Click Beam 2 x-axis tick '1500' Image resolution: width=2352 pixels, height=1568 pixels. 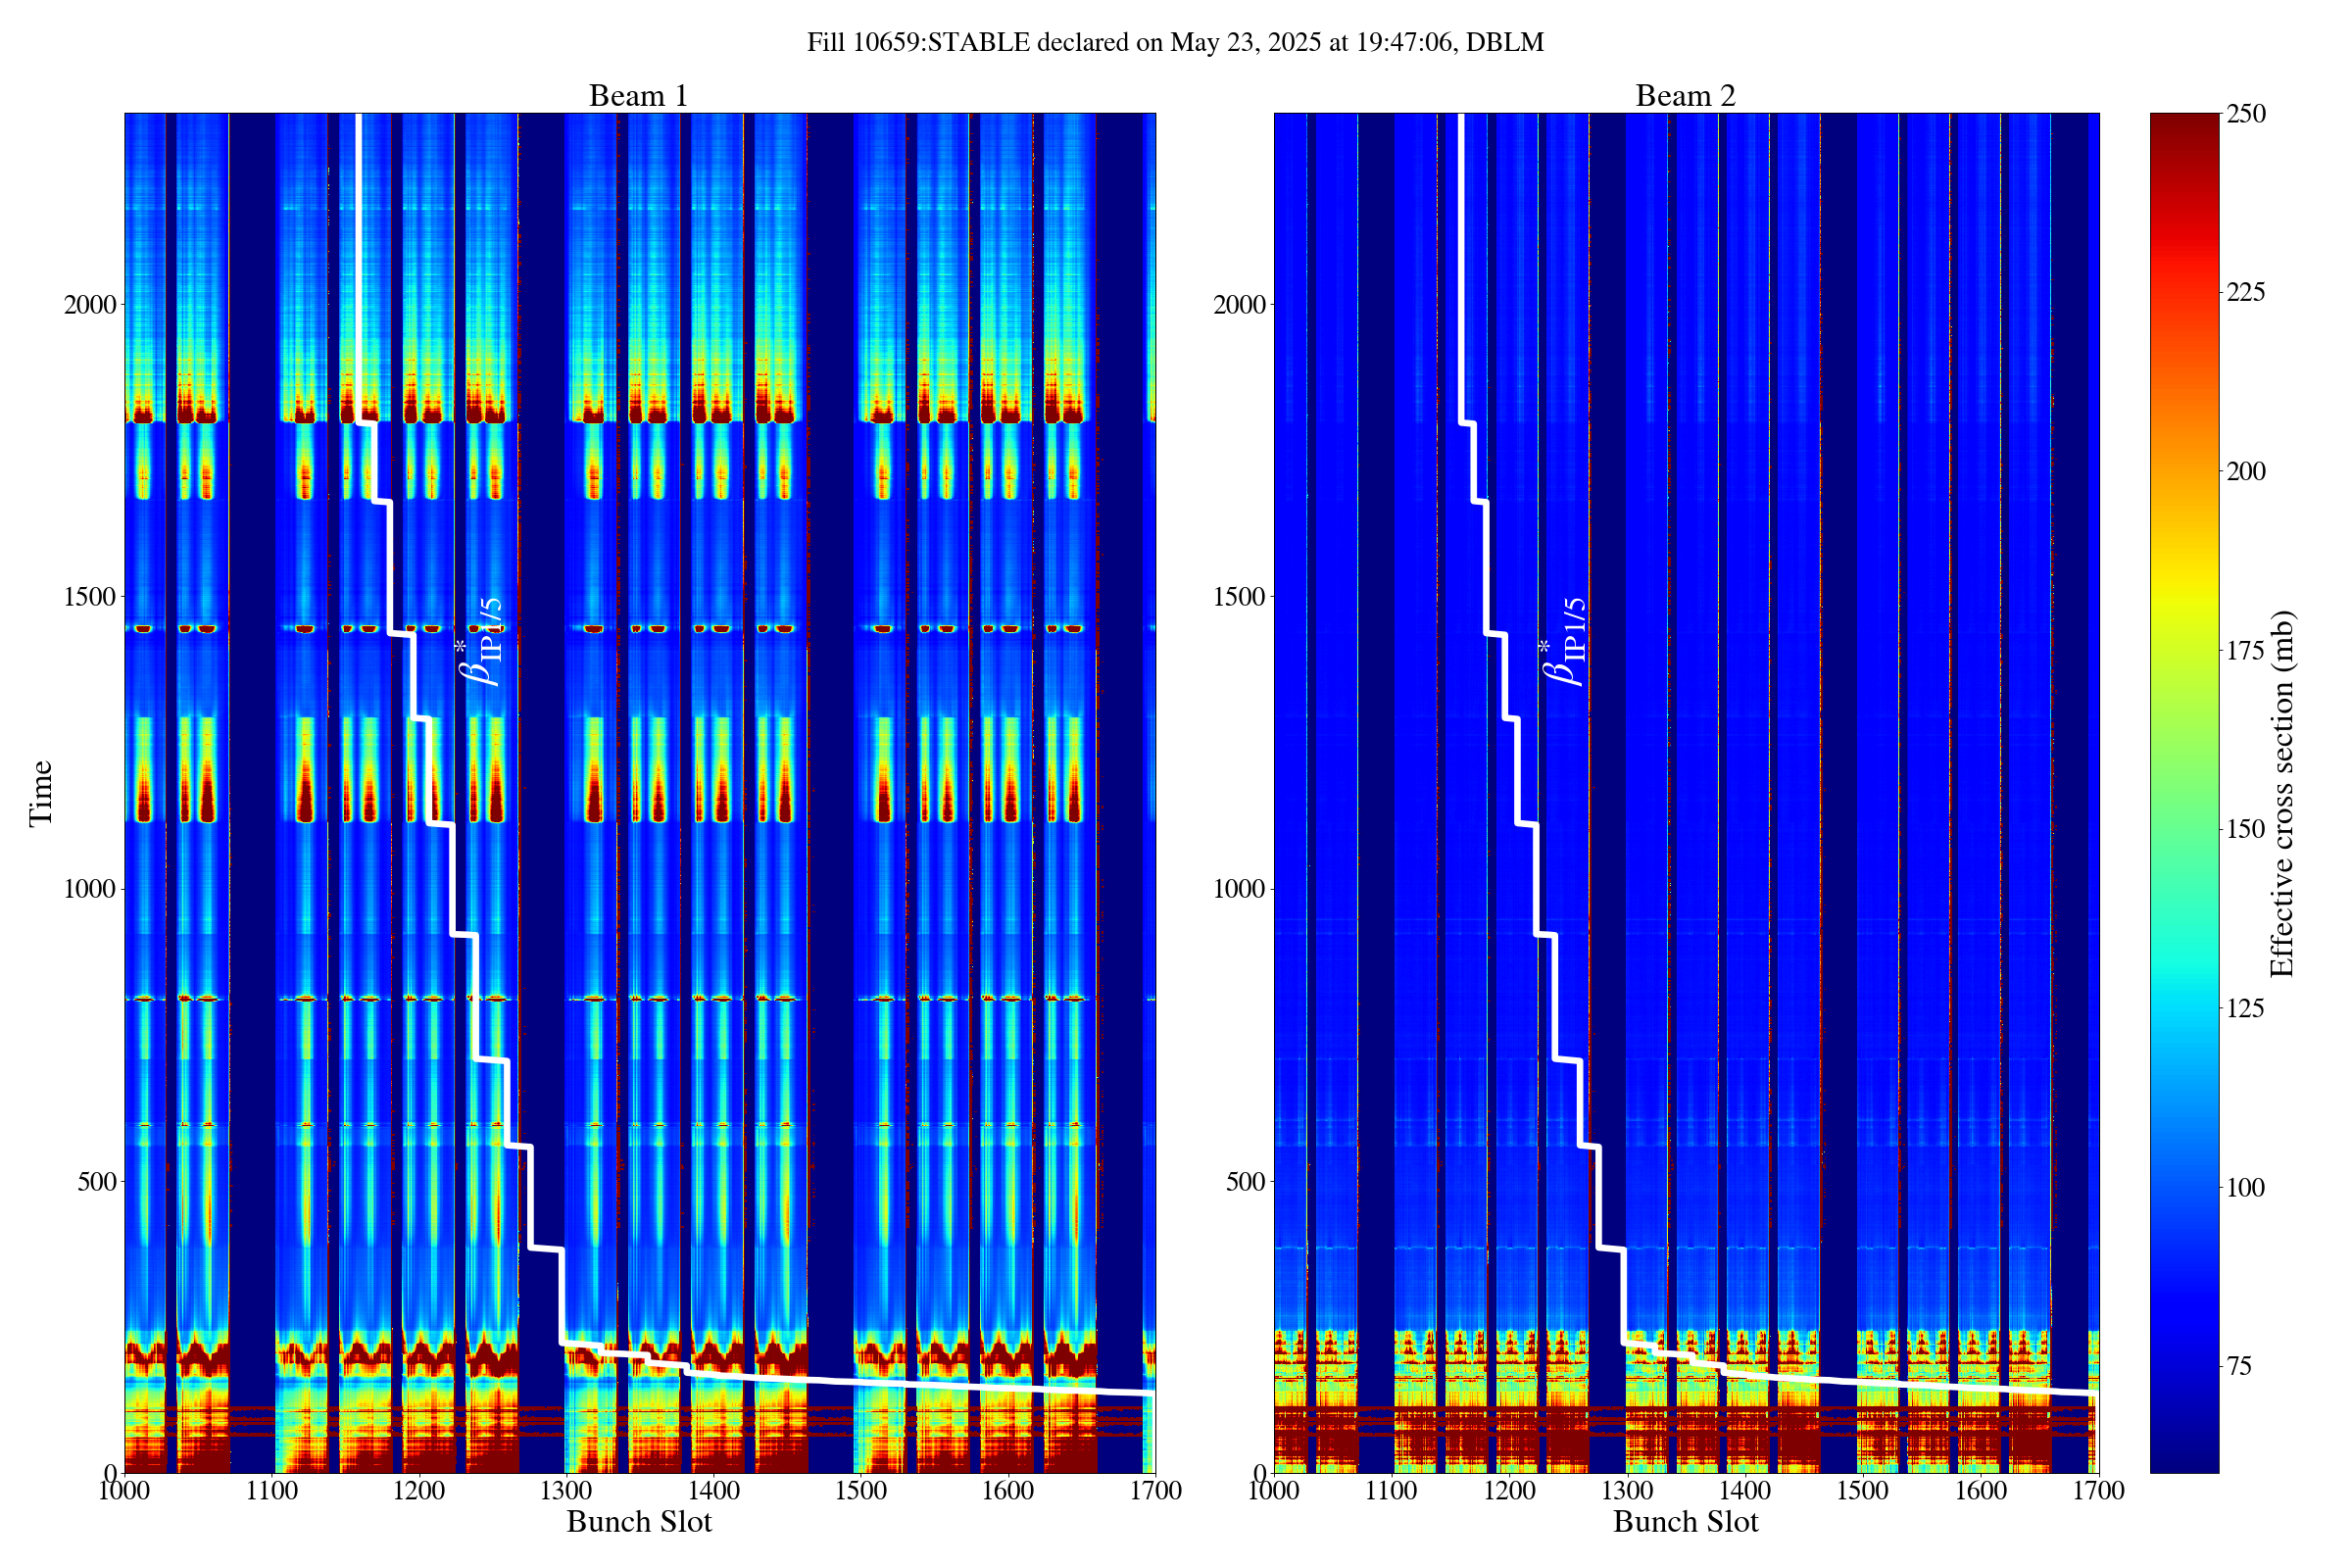[1863, 1491]
